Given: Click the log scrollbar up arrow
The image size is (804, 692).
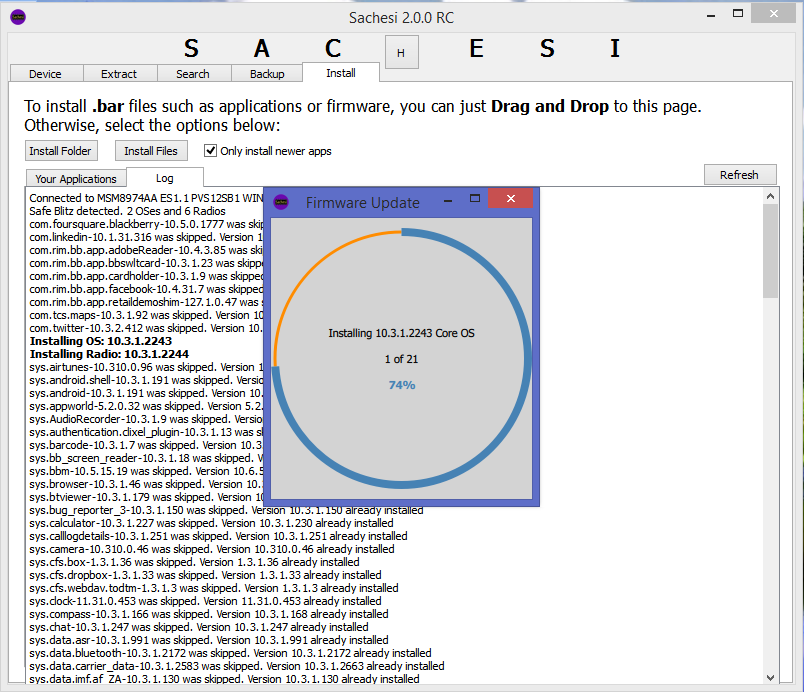Looking at the screenshot, I should tap(770, 196).
